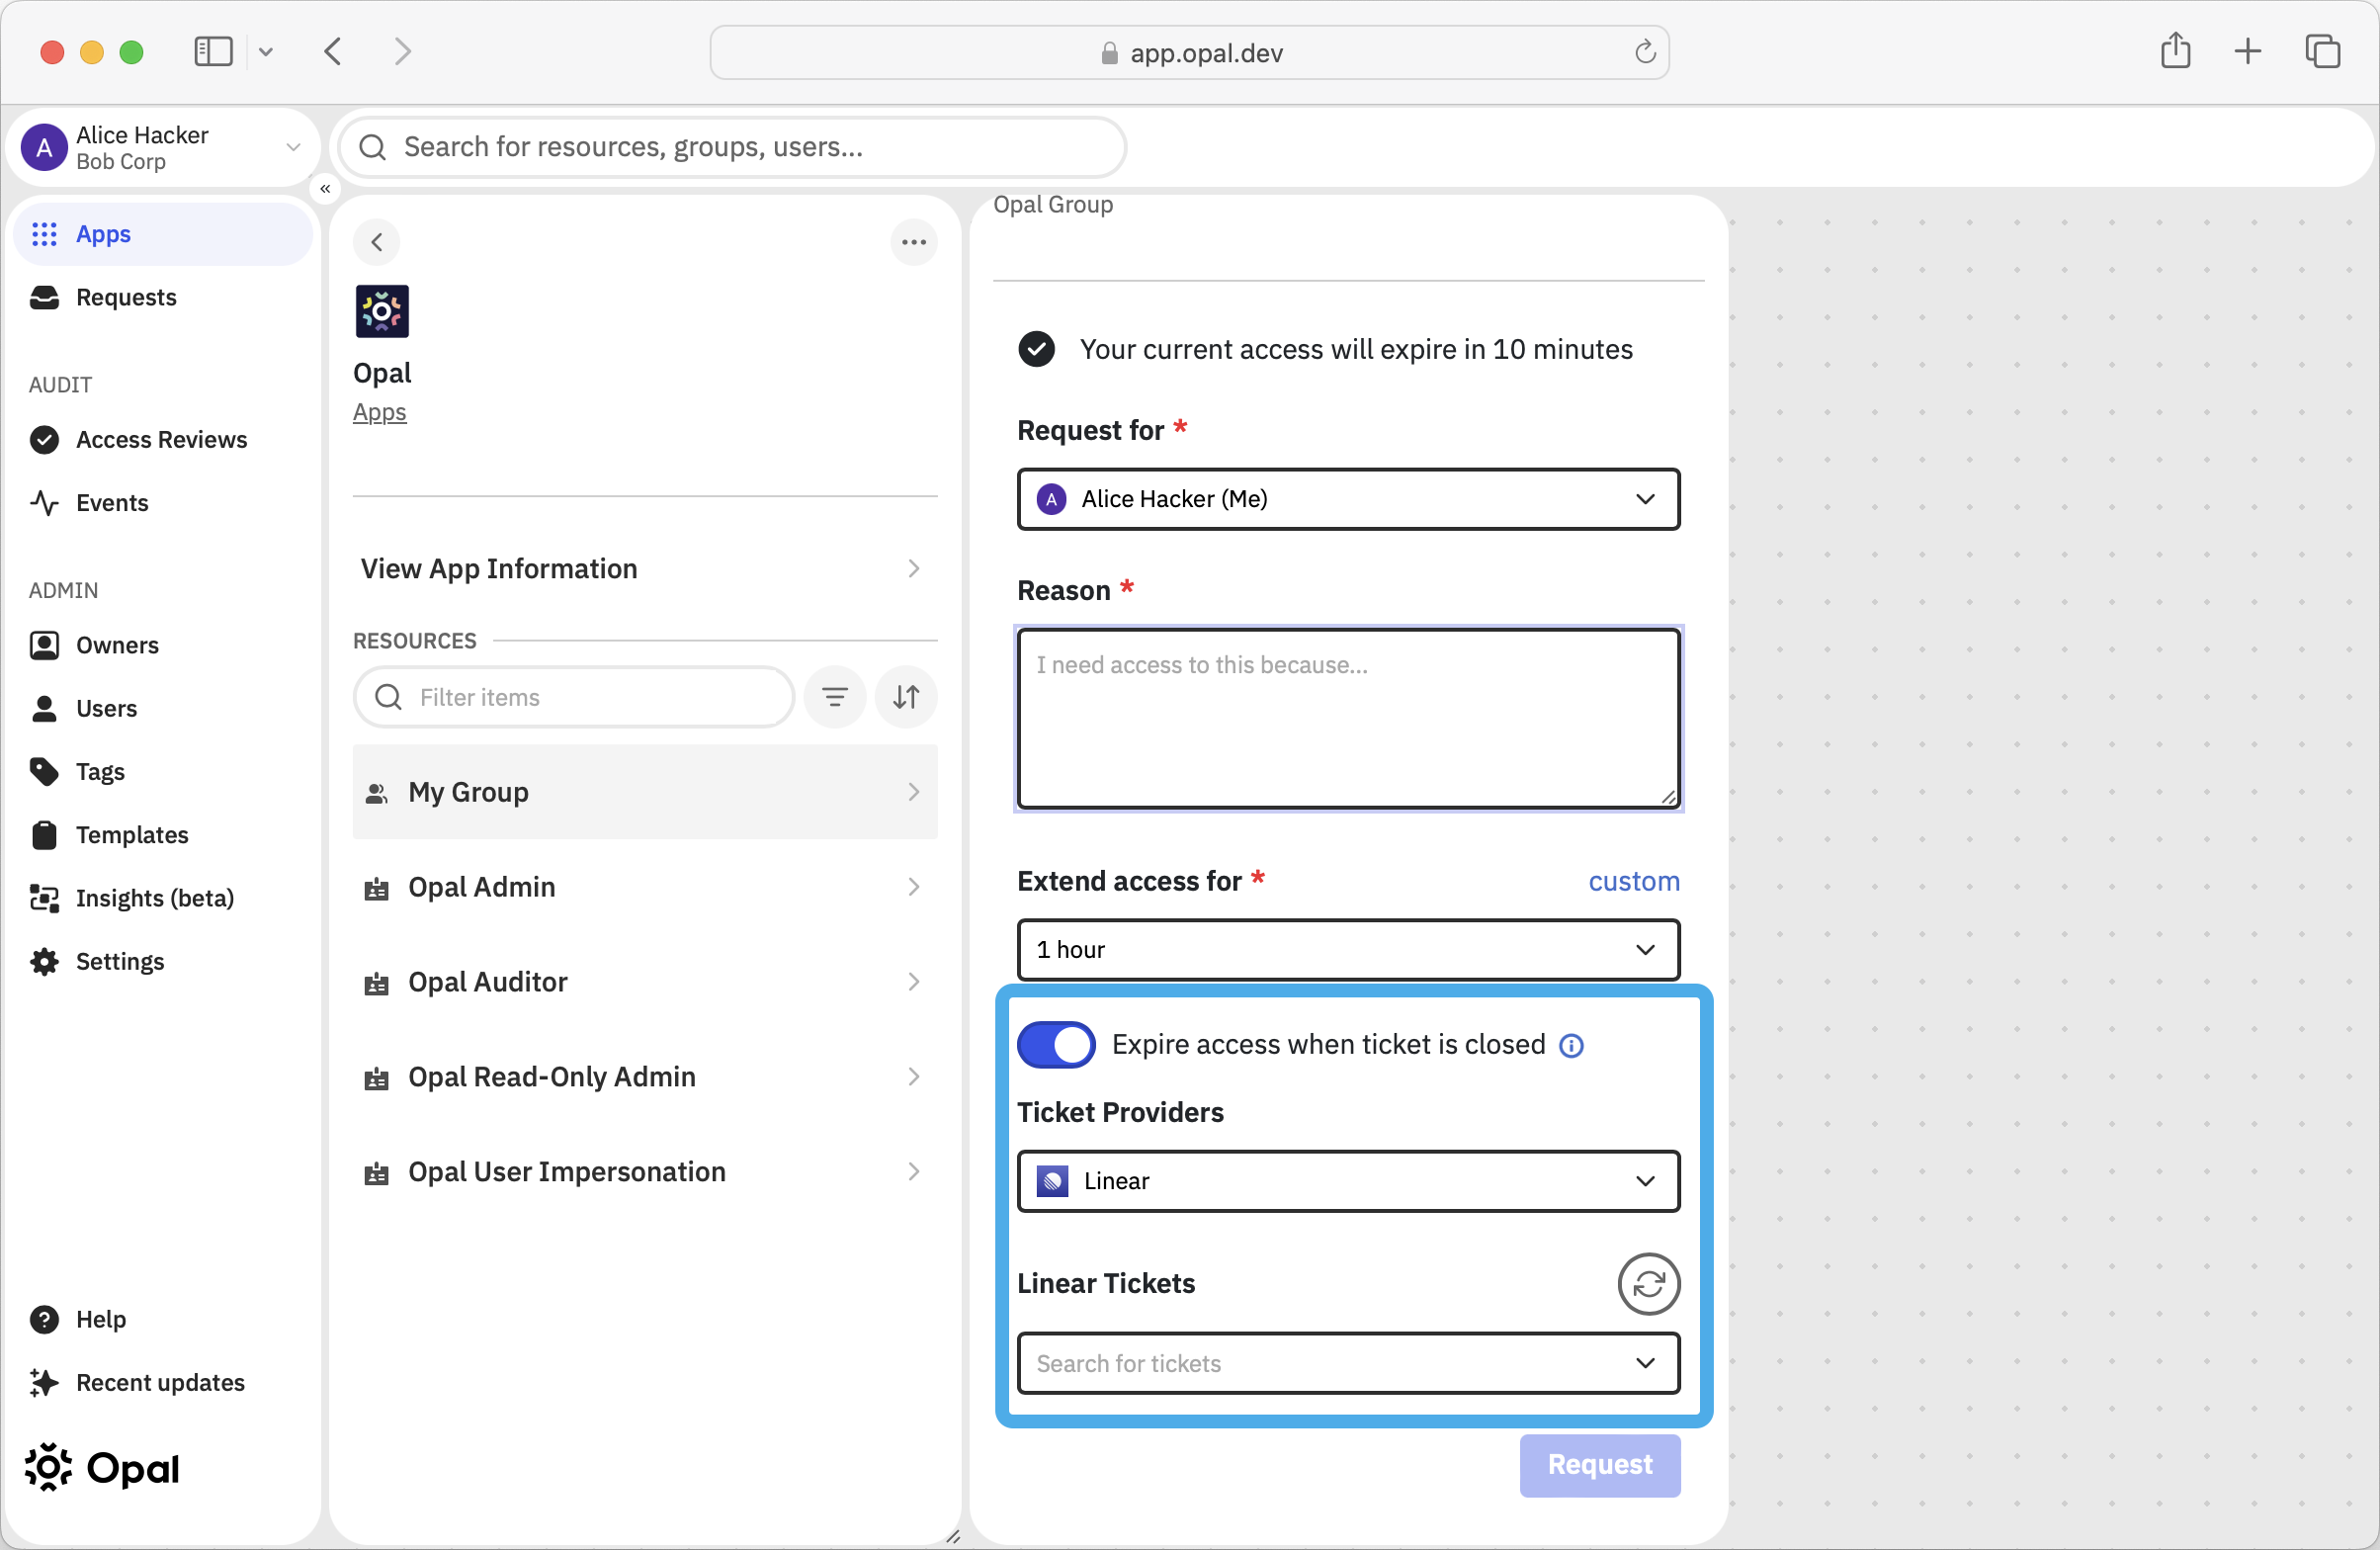Click the Opal app logo thumbnail
The width and height of the screenshot is (2380, 1550).
coord(382,311)
